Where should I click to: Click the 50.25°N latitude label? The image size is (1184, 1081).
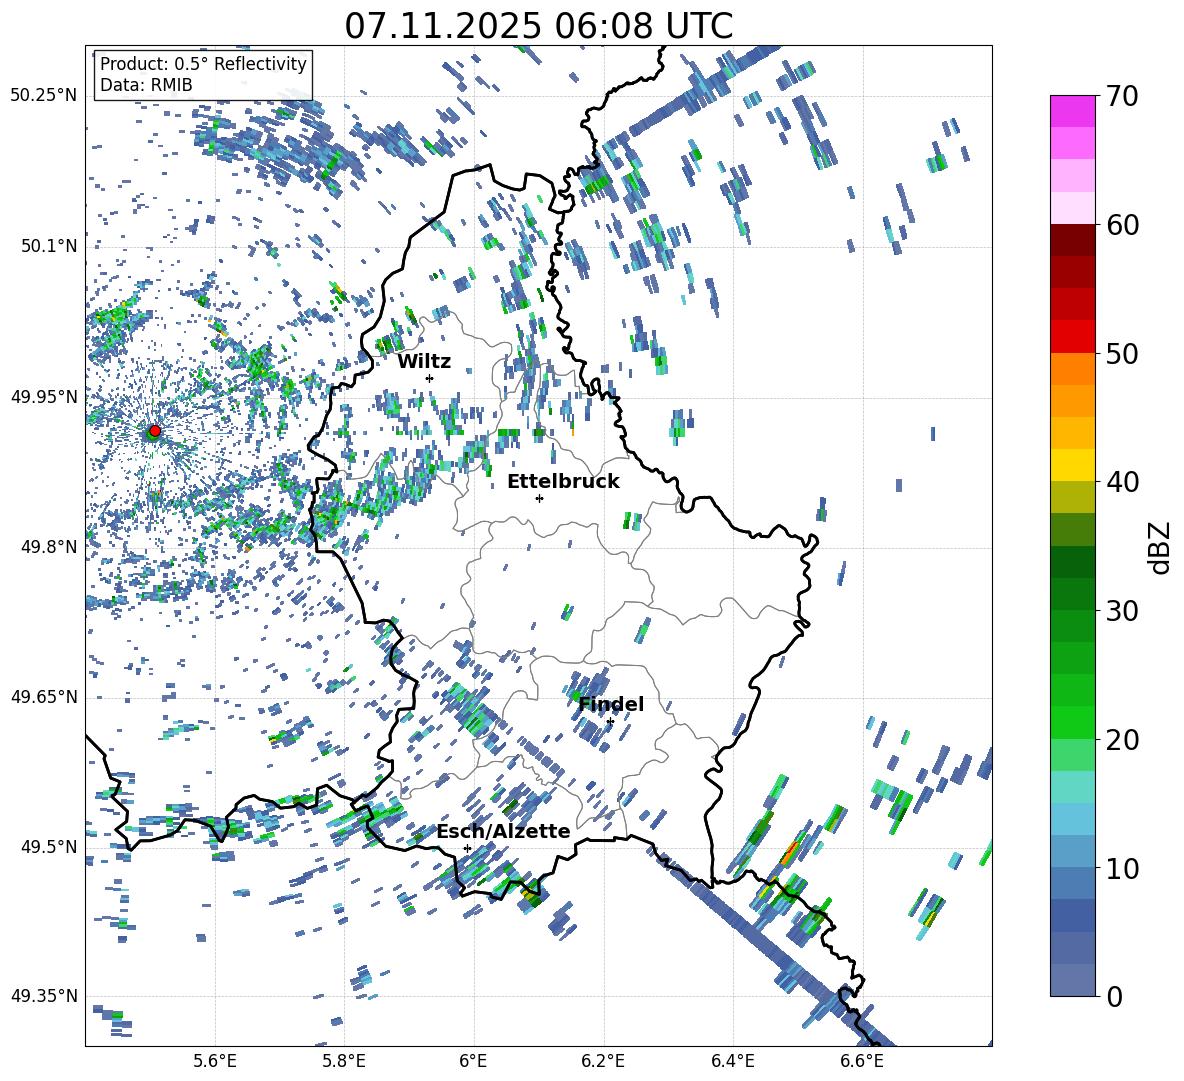pyautogui.click(x=44, y=96)
